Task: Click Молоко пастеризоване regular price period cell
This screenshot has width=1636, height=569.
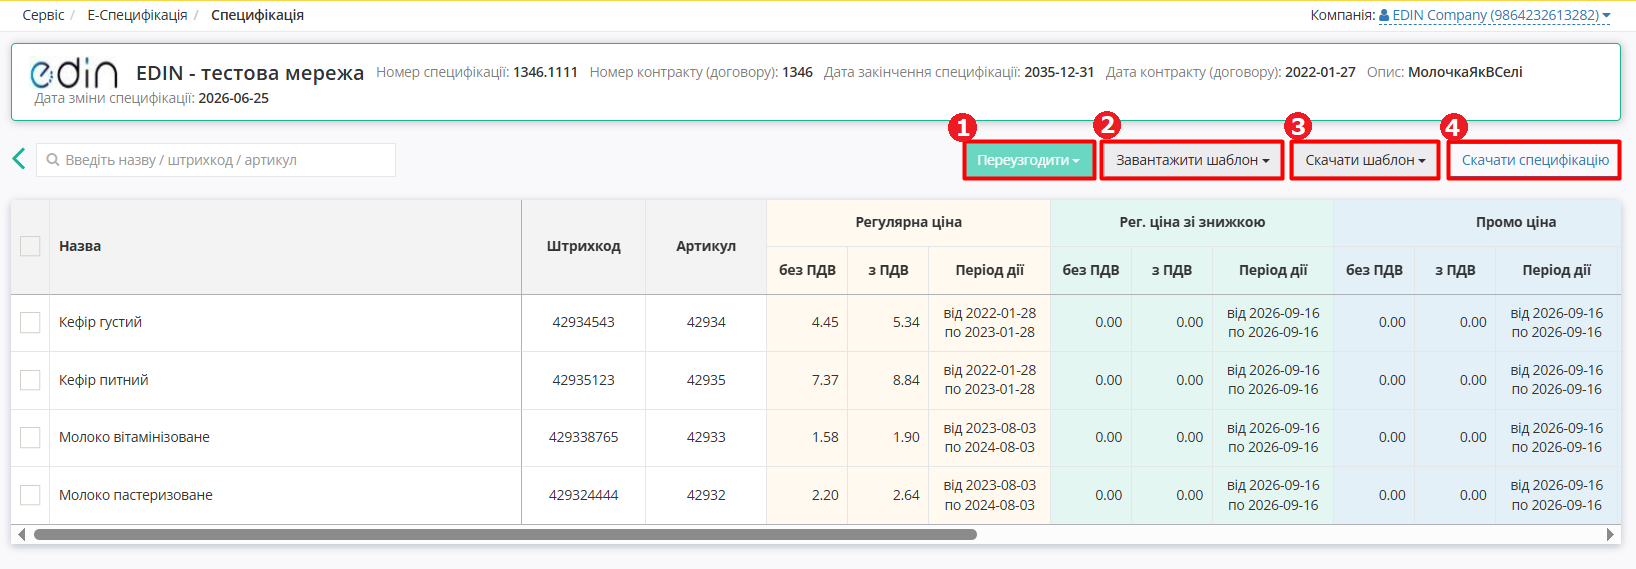Action: click(990, 495)
